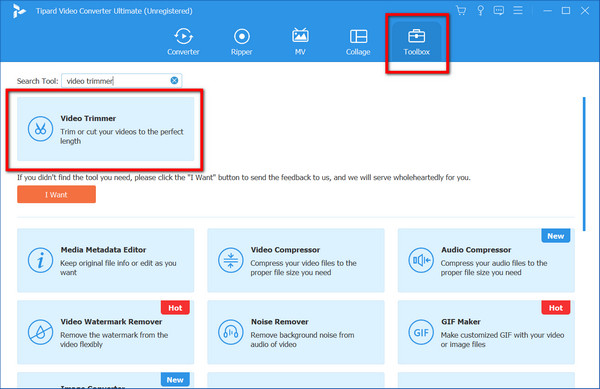The width and height of the screenshot is (600, 389).
Task: Maximize the Tipard window
Action: pyautogui.click(x=566, y=11)
